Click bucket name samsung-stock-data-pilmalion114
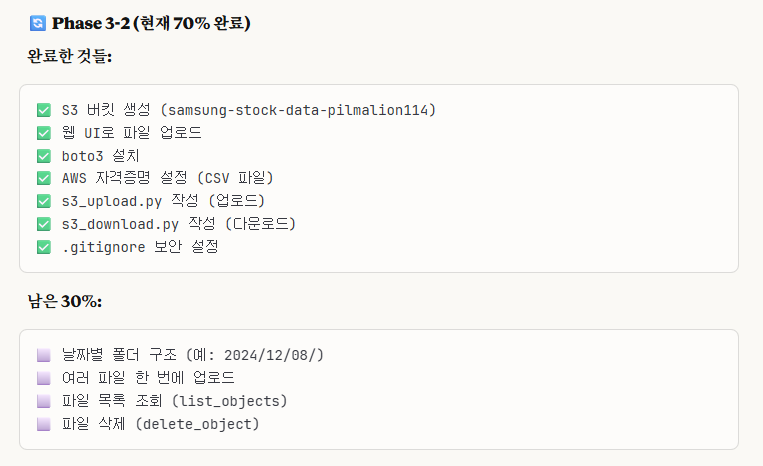Viewport: 763px width, 466px height. point(300,110)
